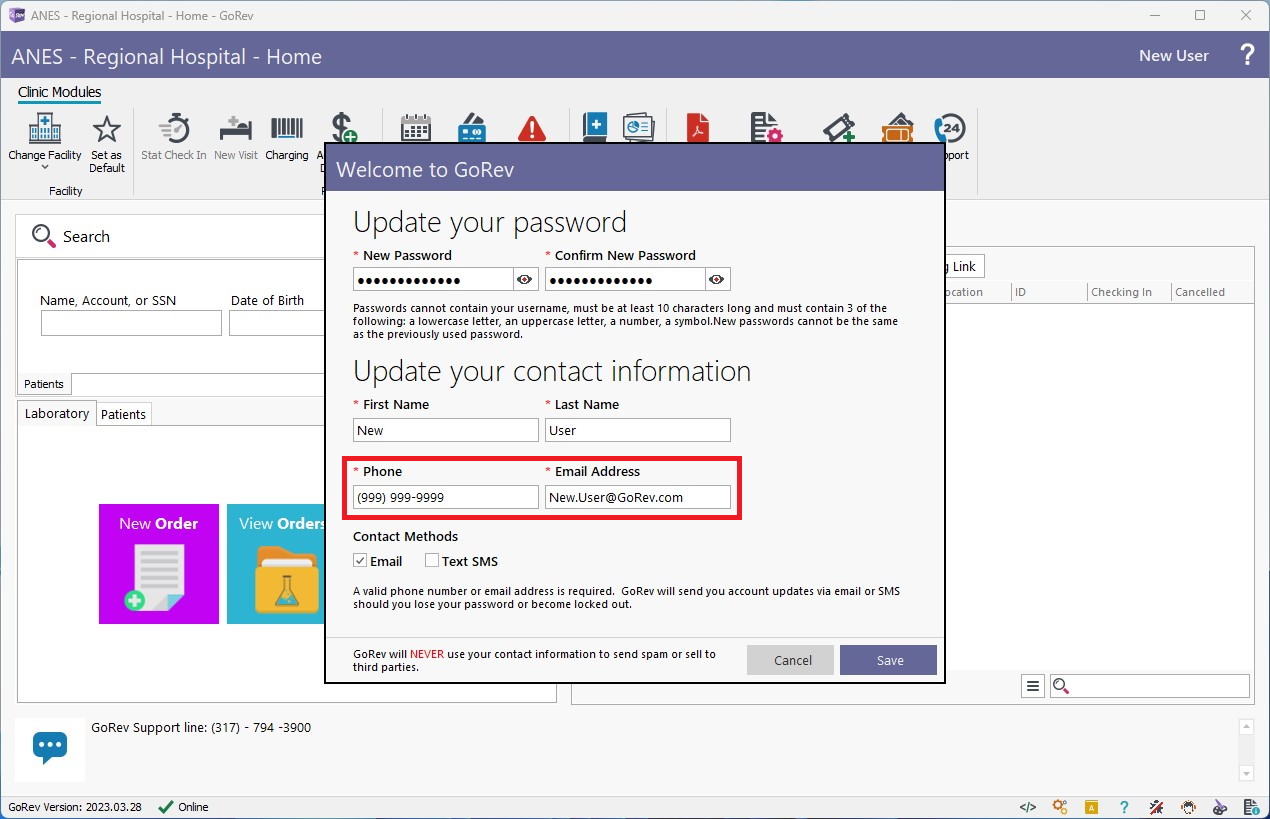1270x819 pixels.
Task: Click the Name, Account, or SSN field
Action: click(x=131, y=323)
